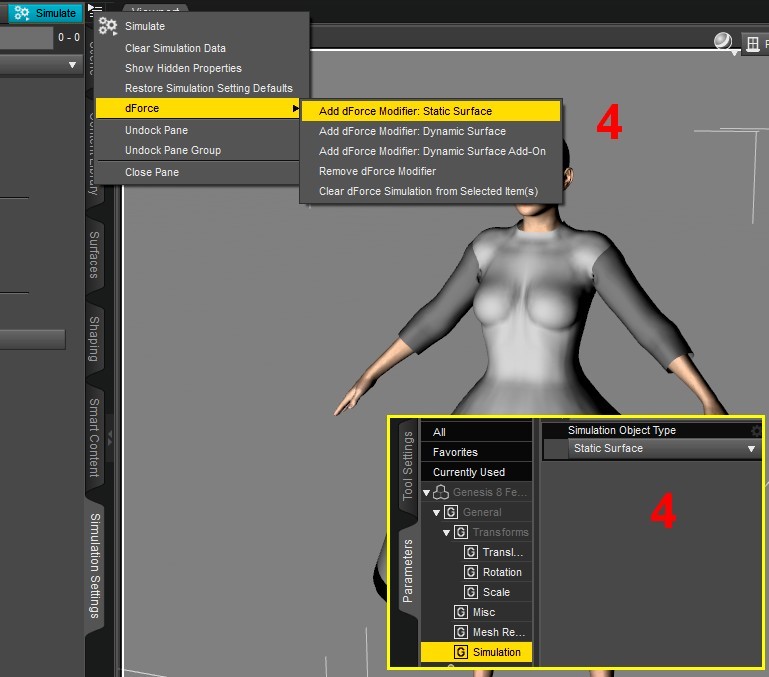Screen dimensions: 769x677
Task: Open the Static Surface dropdown
Action: tap(664, 449)
